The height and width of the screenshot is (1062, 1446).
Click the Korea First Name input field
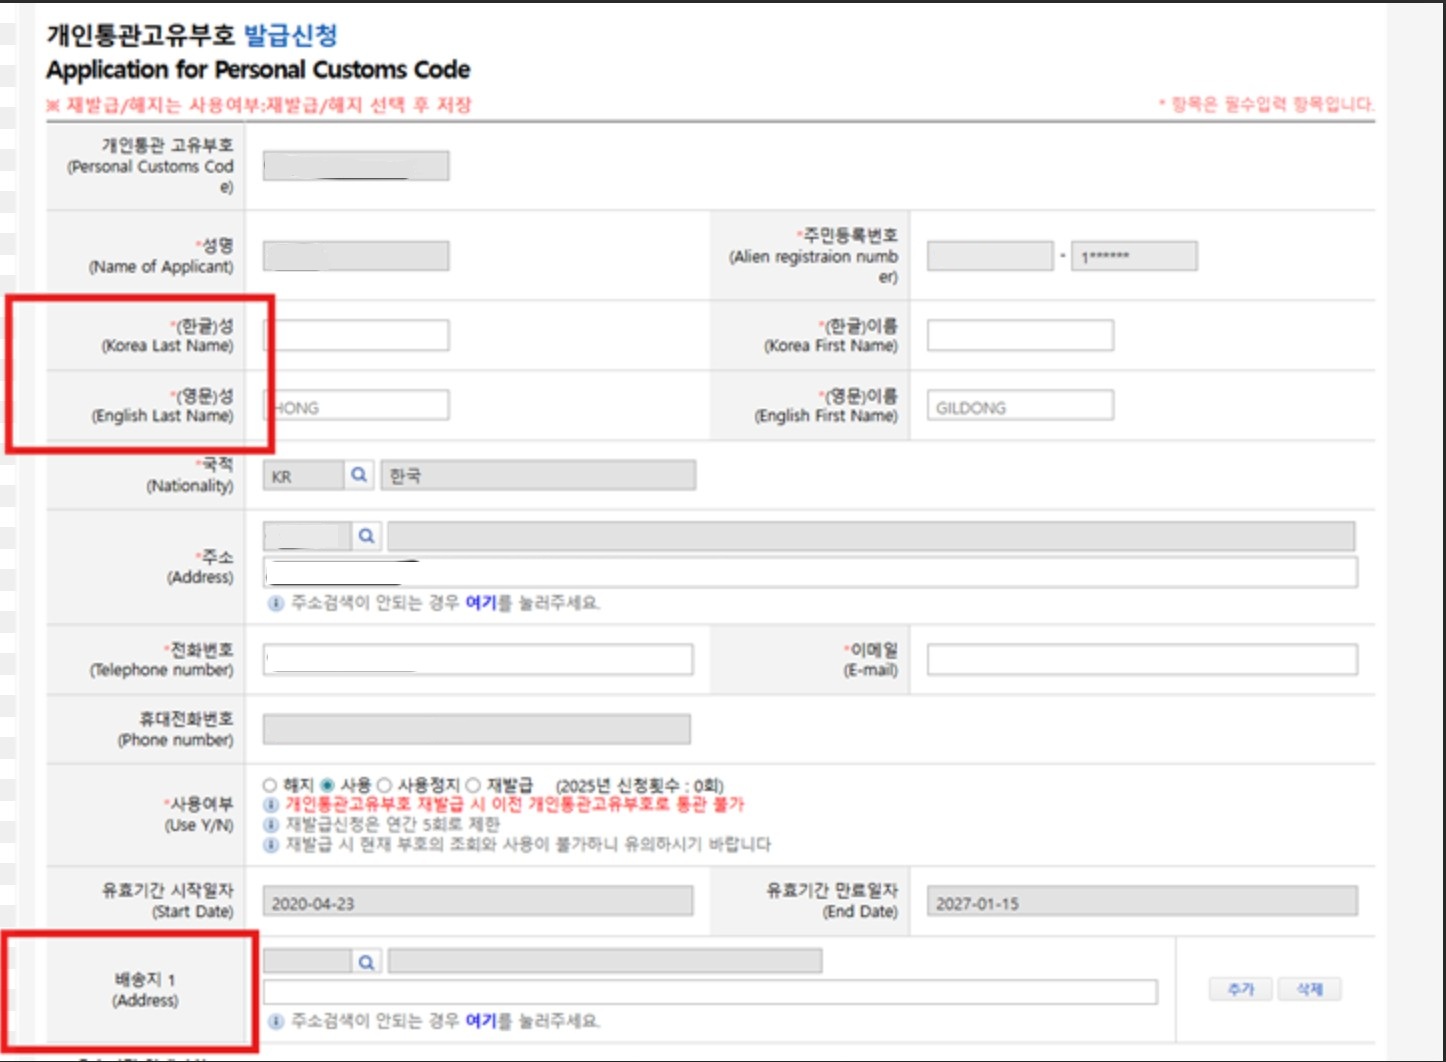tap(1019, 335)
